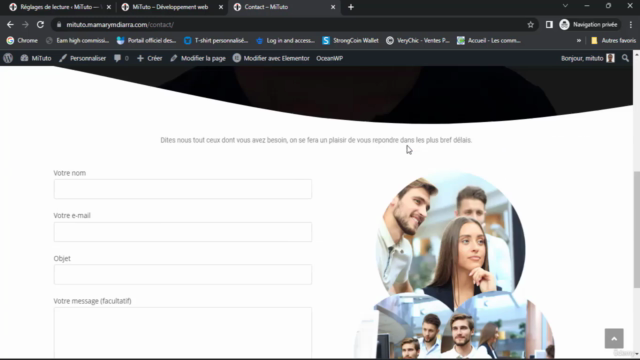The width and height of the screenshot is (640, 360).
Task: Click Créer in the admin bar
Action: point(149,58)
